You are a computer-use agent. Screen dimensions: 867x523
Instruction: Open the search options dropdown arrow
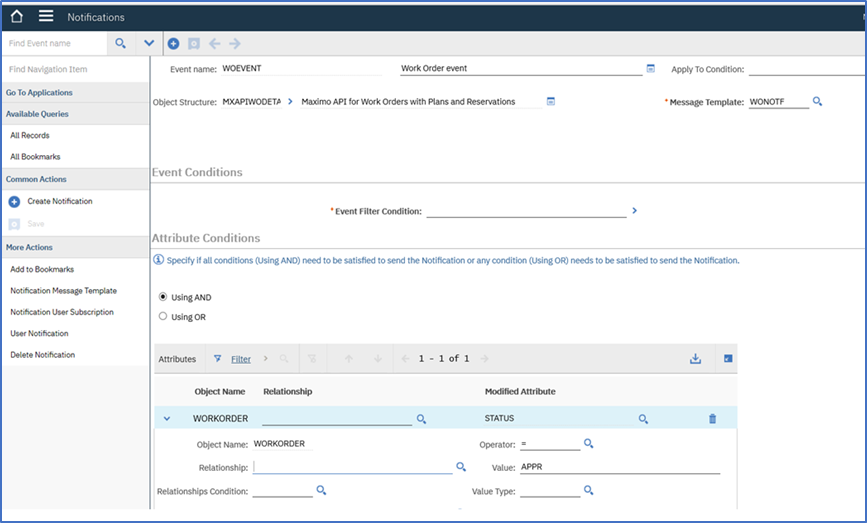(149, 43)
